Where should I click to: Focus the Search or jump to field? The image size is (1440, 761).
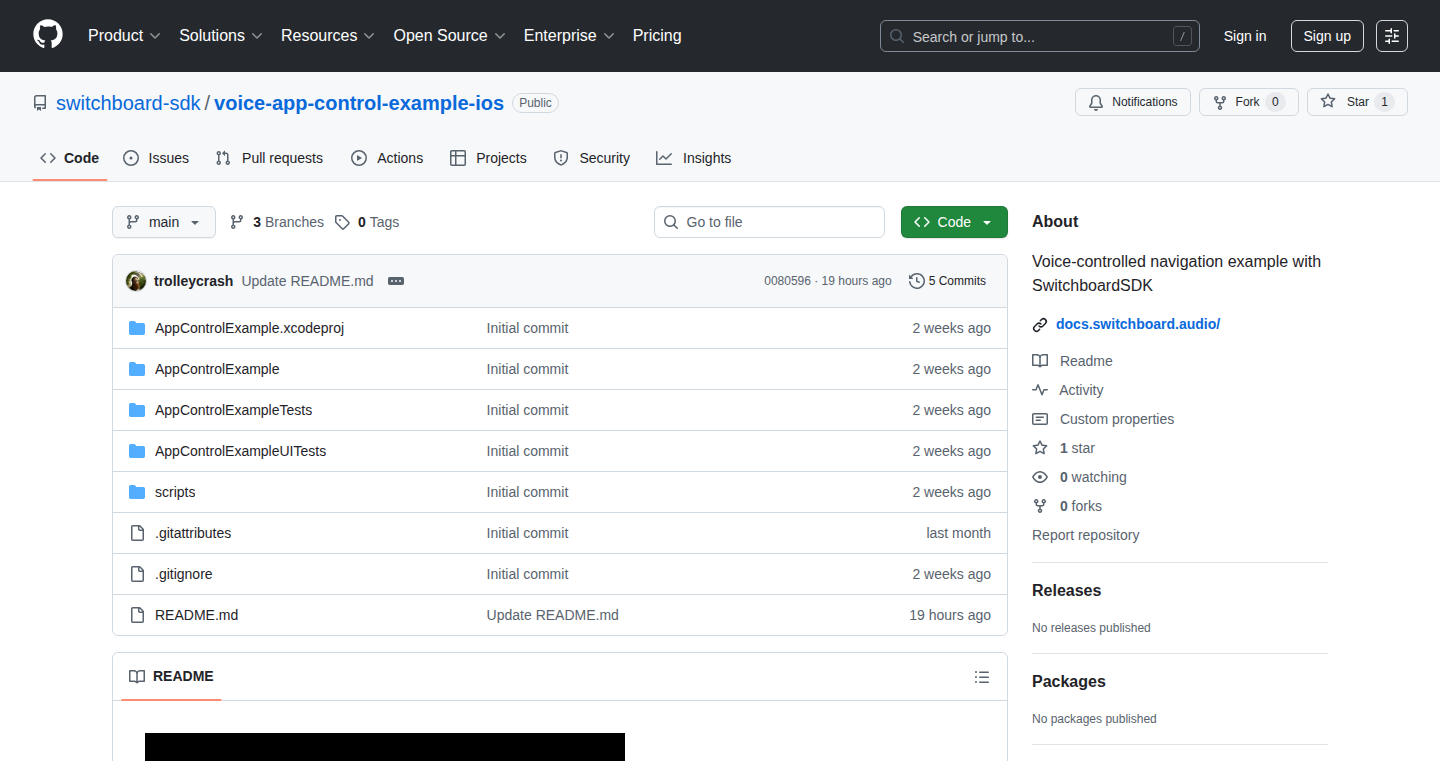[1040, 36]
